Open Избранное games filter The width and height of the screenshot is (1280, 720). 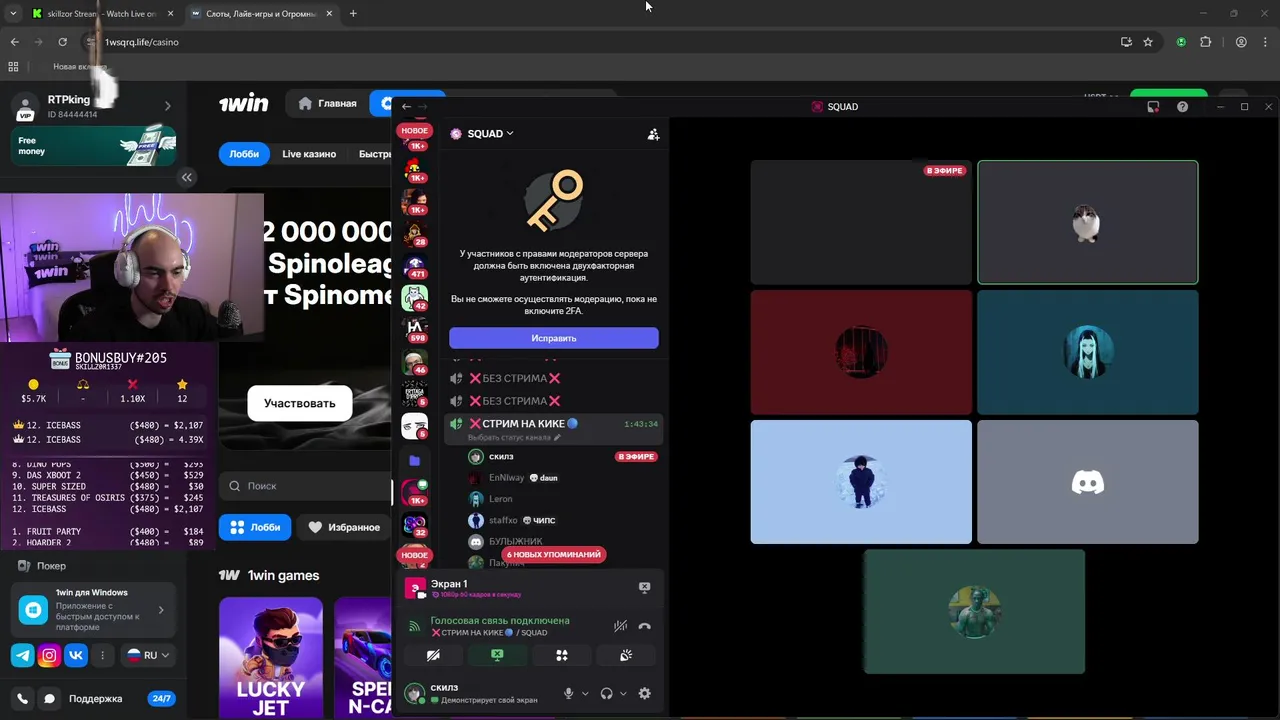(344, 527)
